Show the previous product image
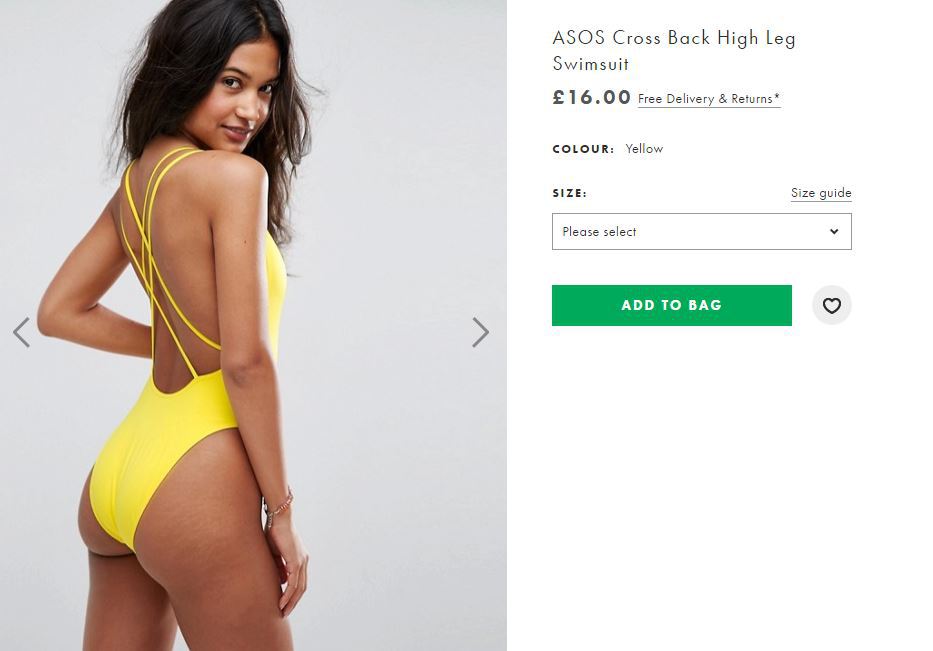This screenshot has width=933, height=651. [21, 332]
